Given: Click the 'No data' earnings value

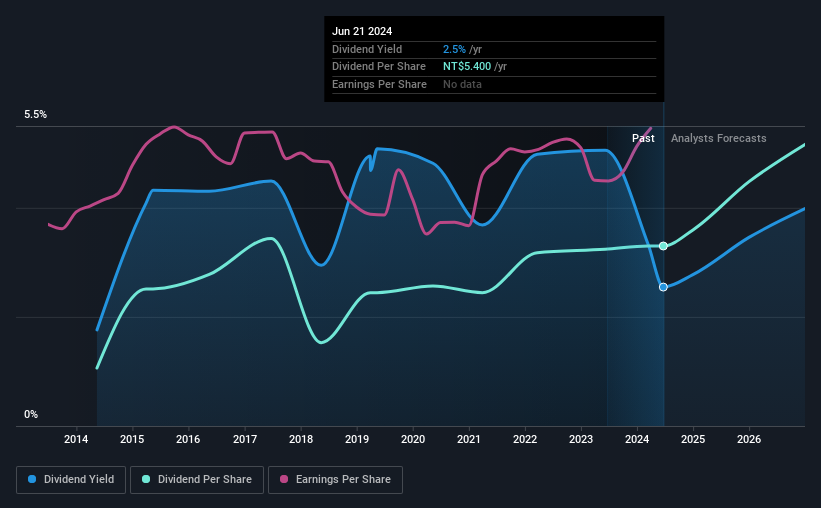Looking at the screenshot, I should (462, 84).
